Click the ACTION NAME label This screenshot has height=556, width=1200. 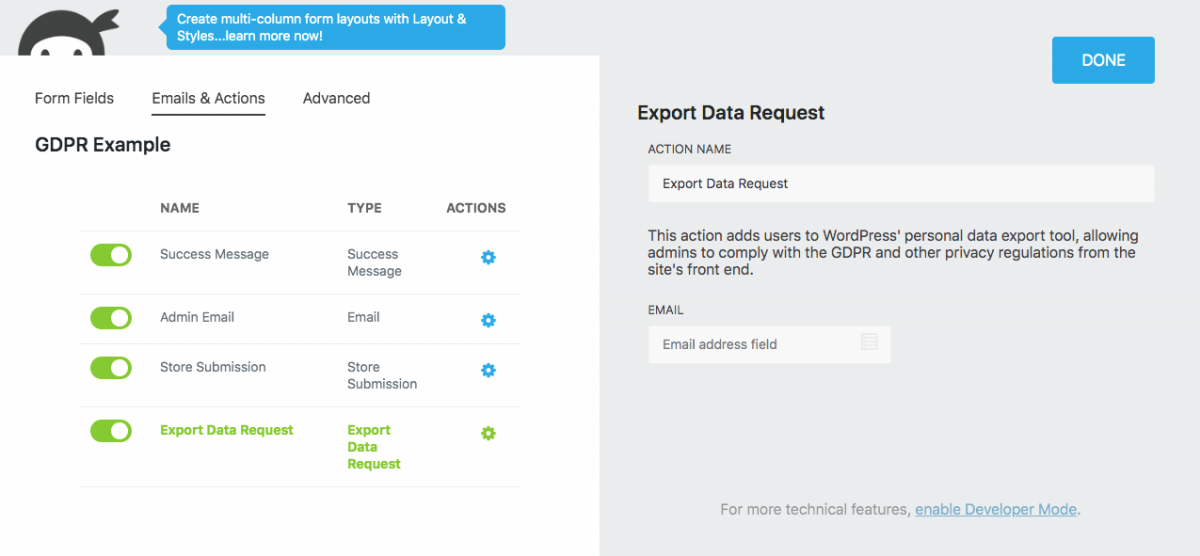pyautogui.click(x=690, y=149)
